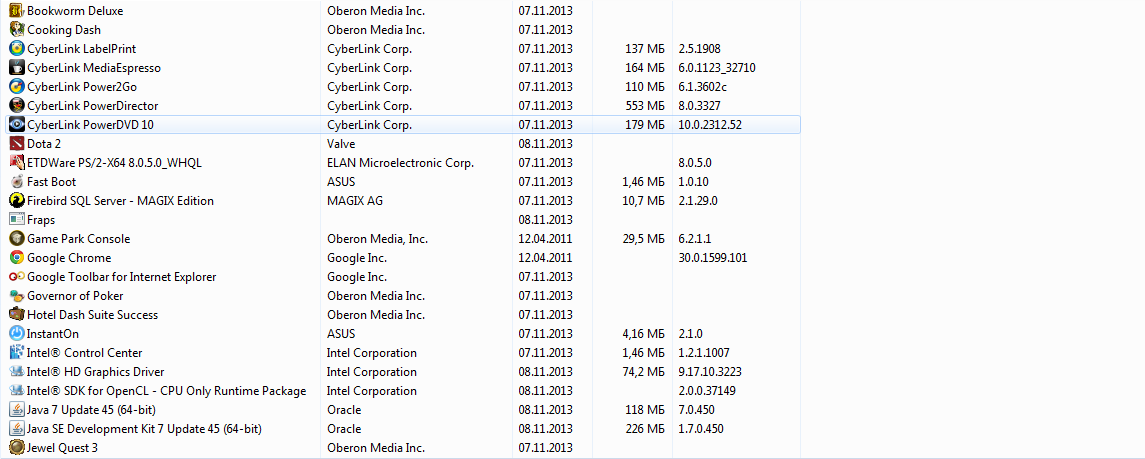
Task: Select Intel Control Center program name
Action: coord(85,352)
